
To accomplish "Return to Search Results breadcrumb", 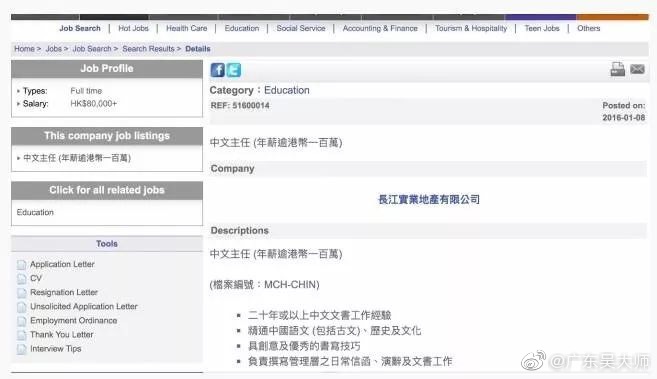I will pos(148,49).
